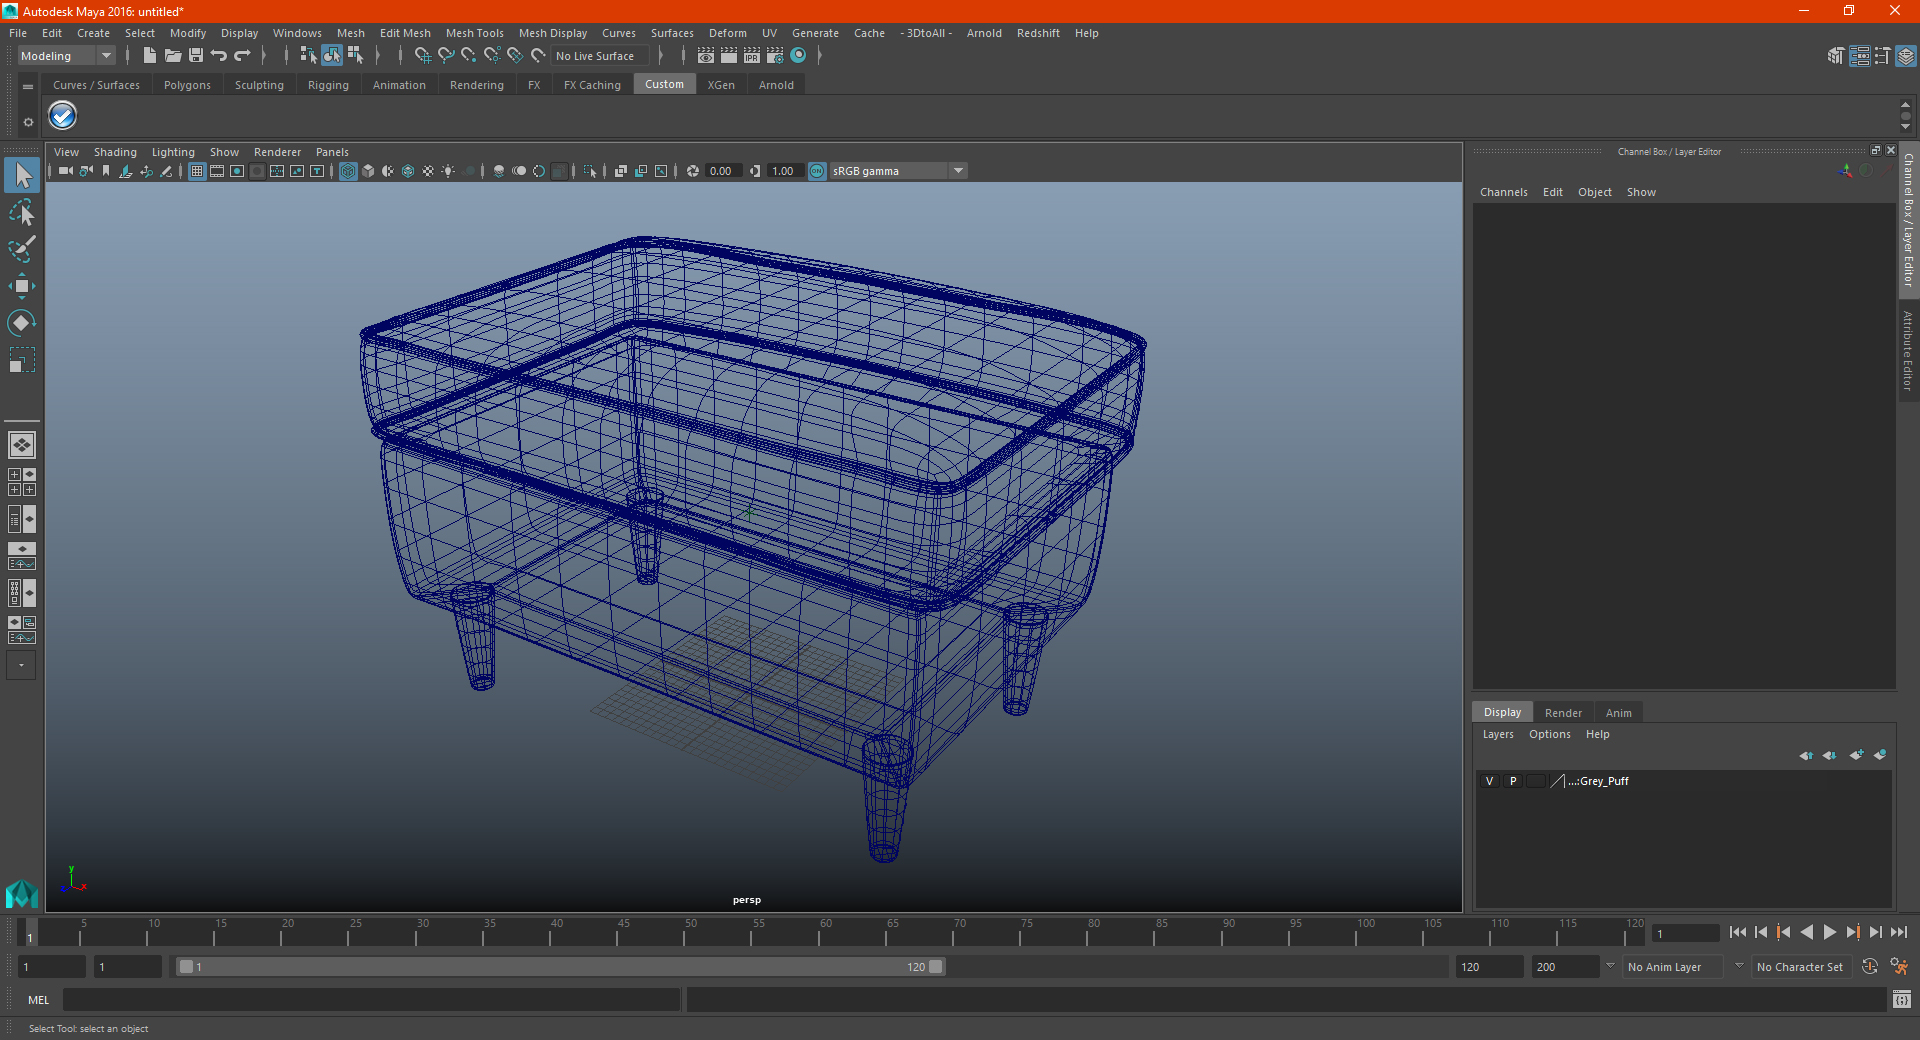
Task: Toggle the auto keyframe button
Action: point(1870,967)
